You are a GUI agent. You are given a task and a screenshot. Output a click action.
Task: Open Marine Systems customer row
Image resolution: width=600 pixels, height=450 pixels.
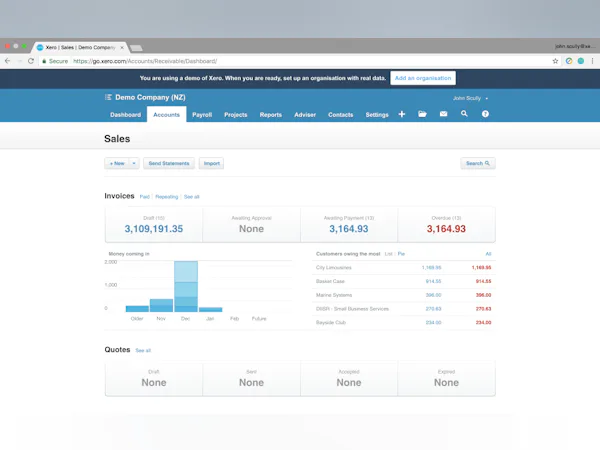(x=404, y=295)
